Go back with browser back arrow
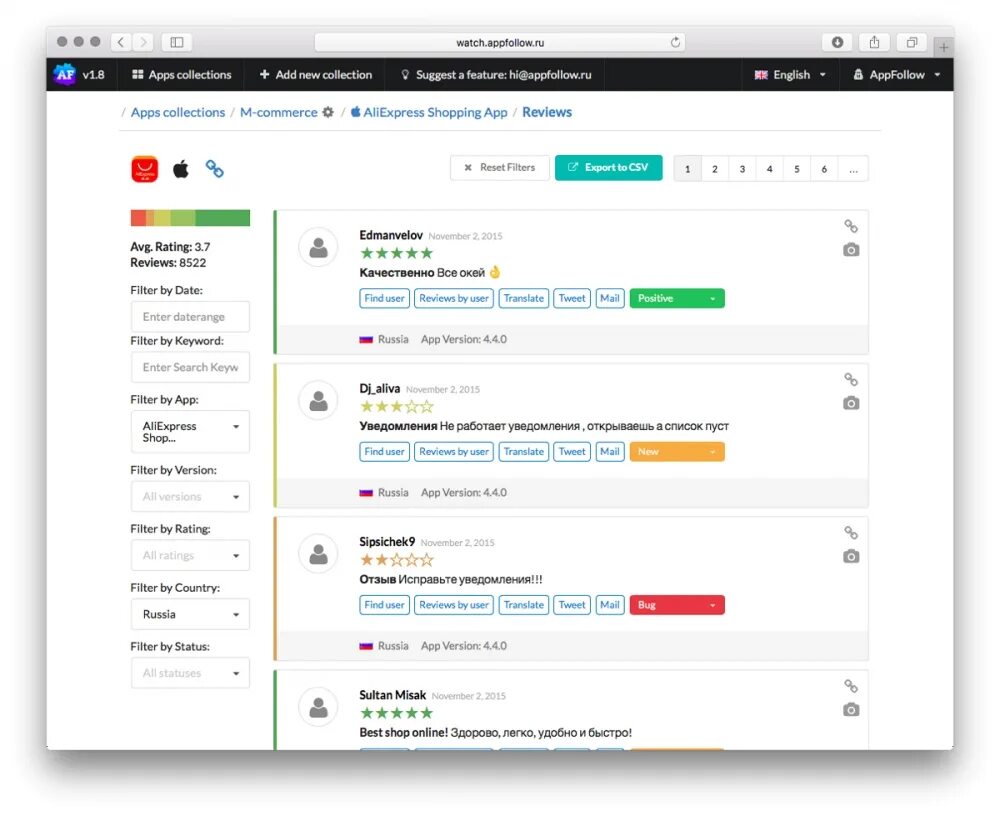 click(x=121, y=42)
